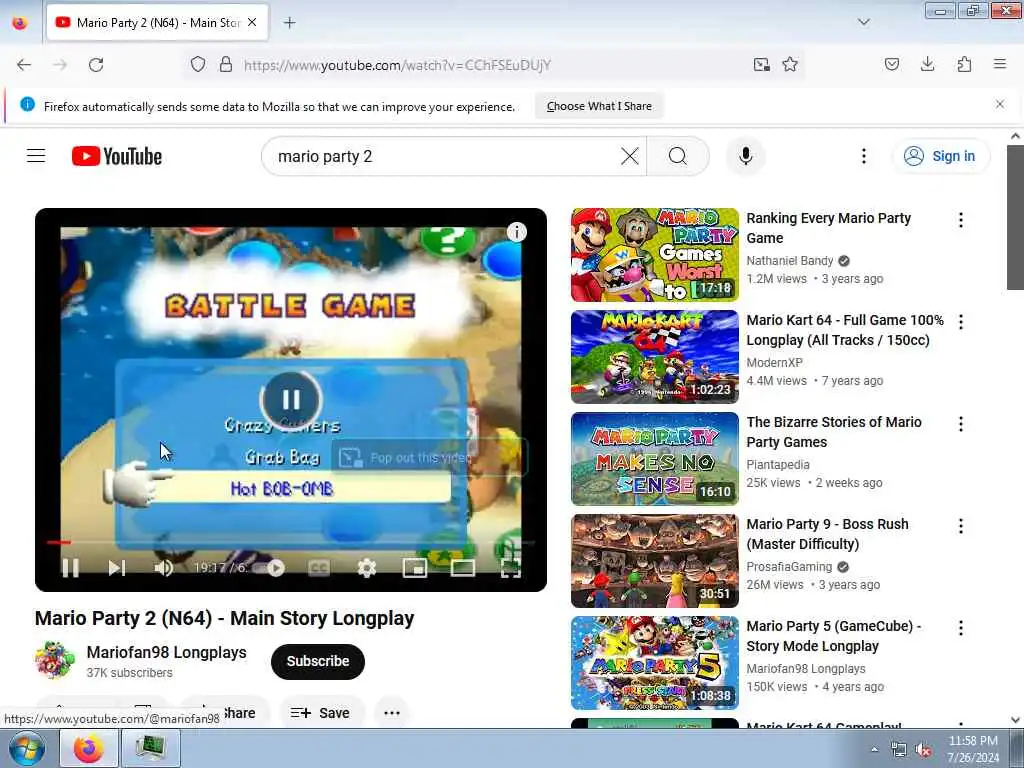
Task: Open YouTube settings three-dot menu
Action: [x=863, y=156]
